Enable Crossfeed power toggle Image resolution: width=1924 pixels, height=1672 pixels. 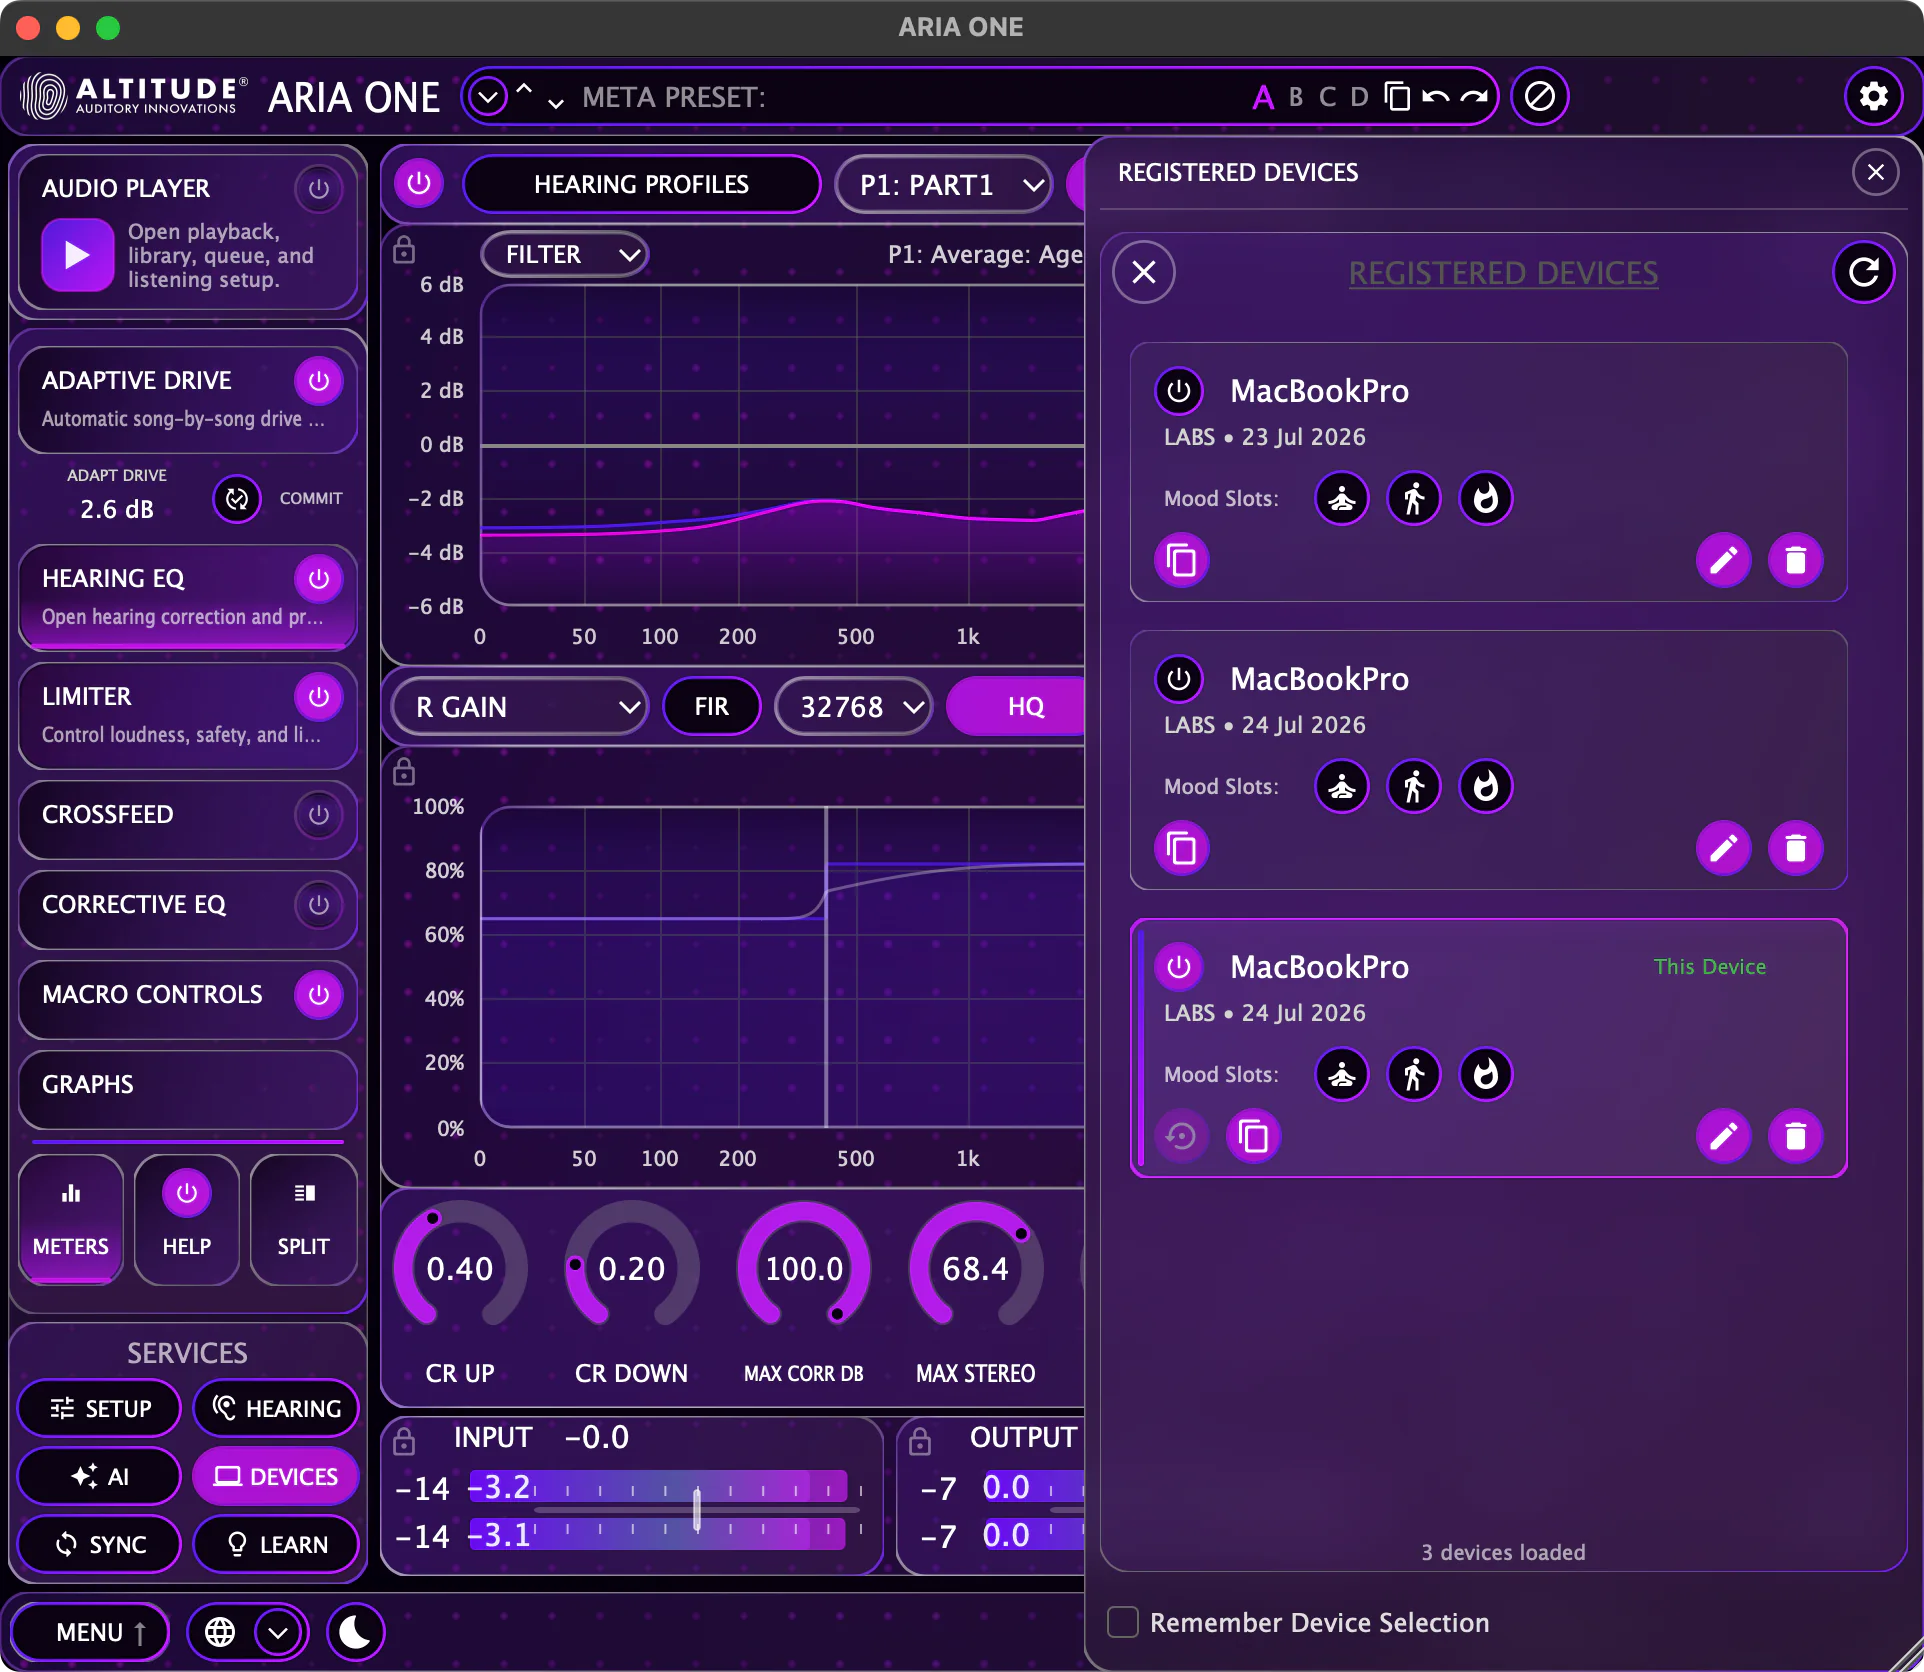tap(319, 814)
